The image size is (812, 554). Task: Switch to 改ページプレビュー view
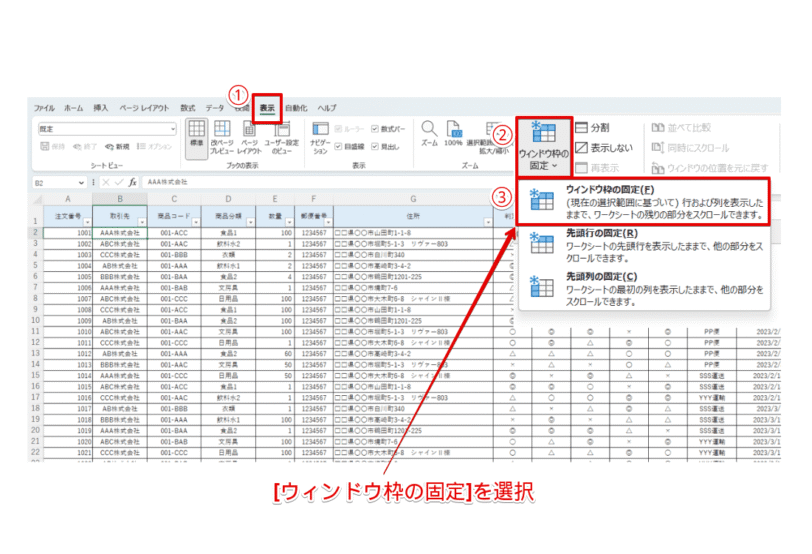coord(222,137)
